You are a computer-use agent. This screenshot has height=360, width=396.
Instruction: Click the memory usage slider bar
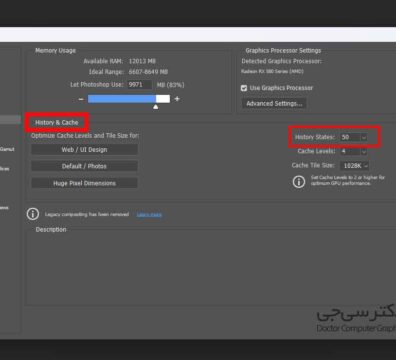pos(129,99)
